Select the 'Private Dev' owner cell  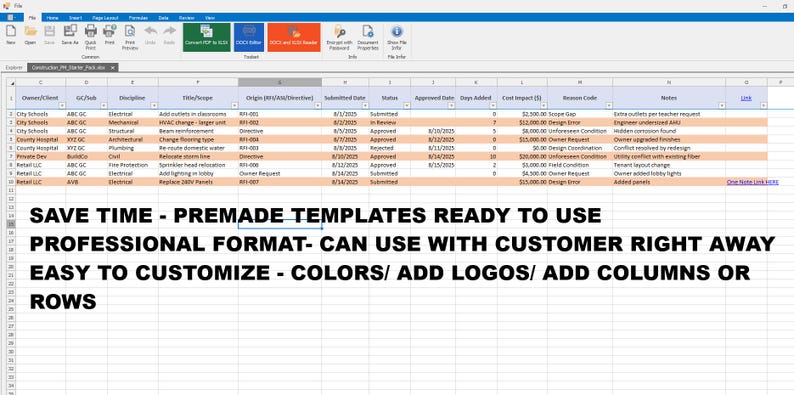coord(41,156)
